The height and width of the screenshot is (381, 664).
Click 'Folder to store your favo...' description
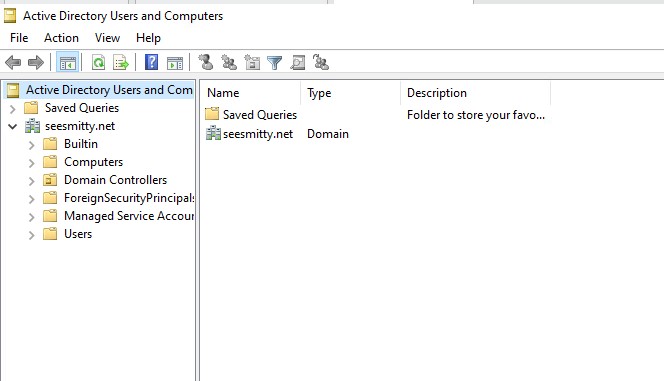coord(476,115)
